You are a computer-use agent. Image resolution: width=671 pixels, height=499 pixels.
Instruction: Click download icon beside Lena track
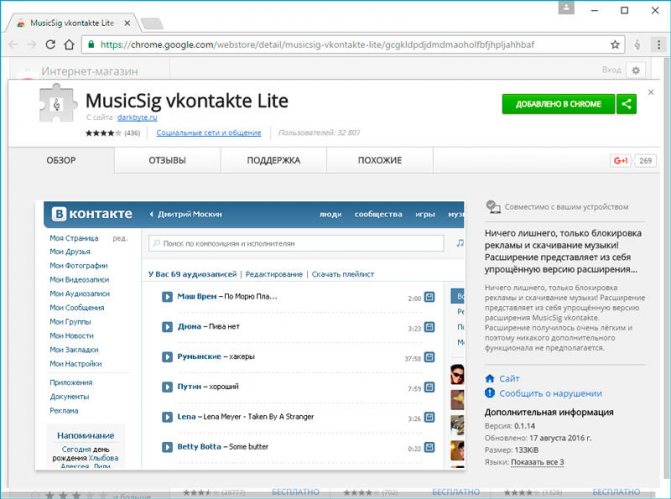click(x=429, y=417)
